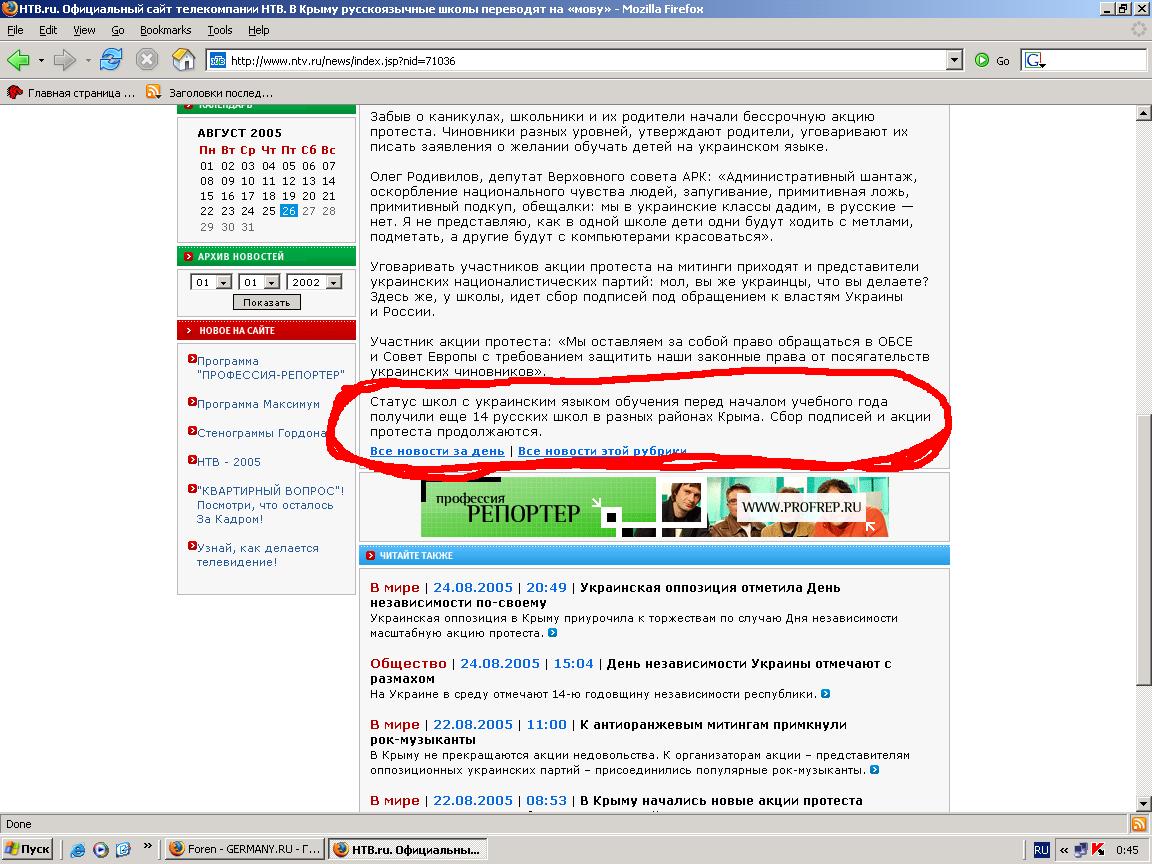The height and width of the screenshot is (864, 1152).
Task: Click the Reload page icon
Action: pyautogui.click(x=110, y=60)
